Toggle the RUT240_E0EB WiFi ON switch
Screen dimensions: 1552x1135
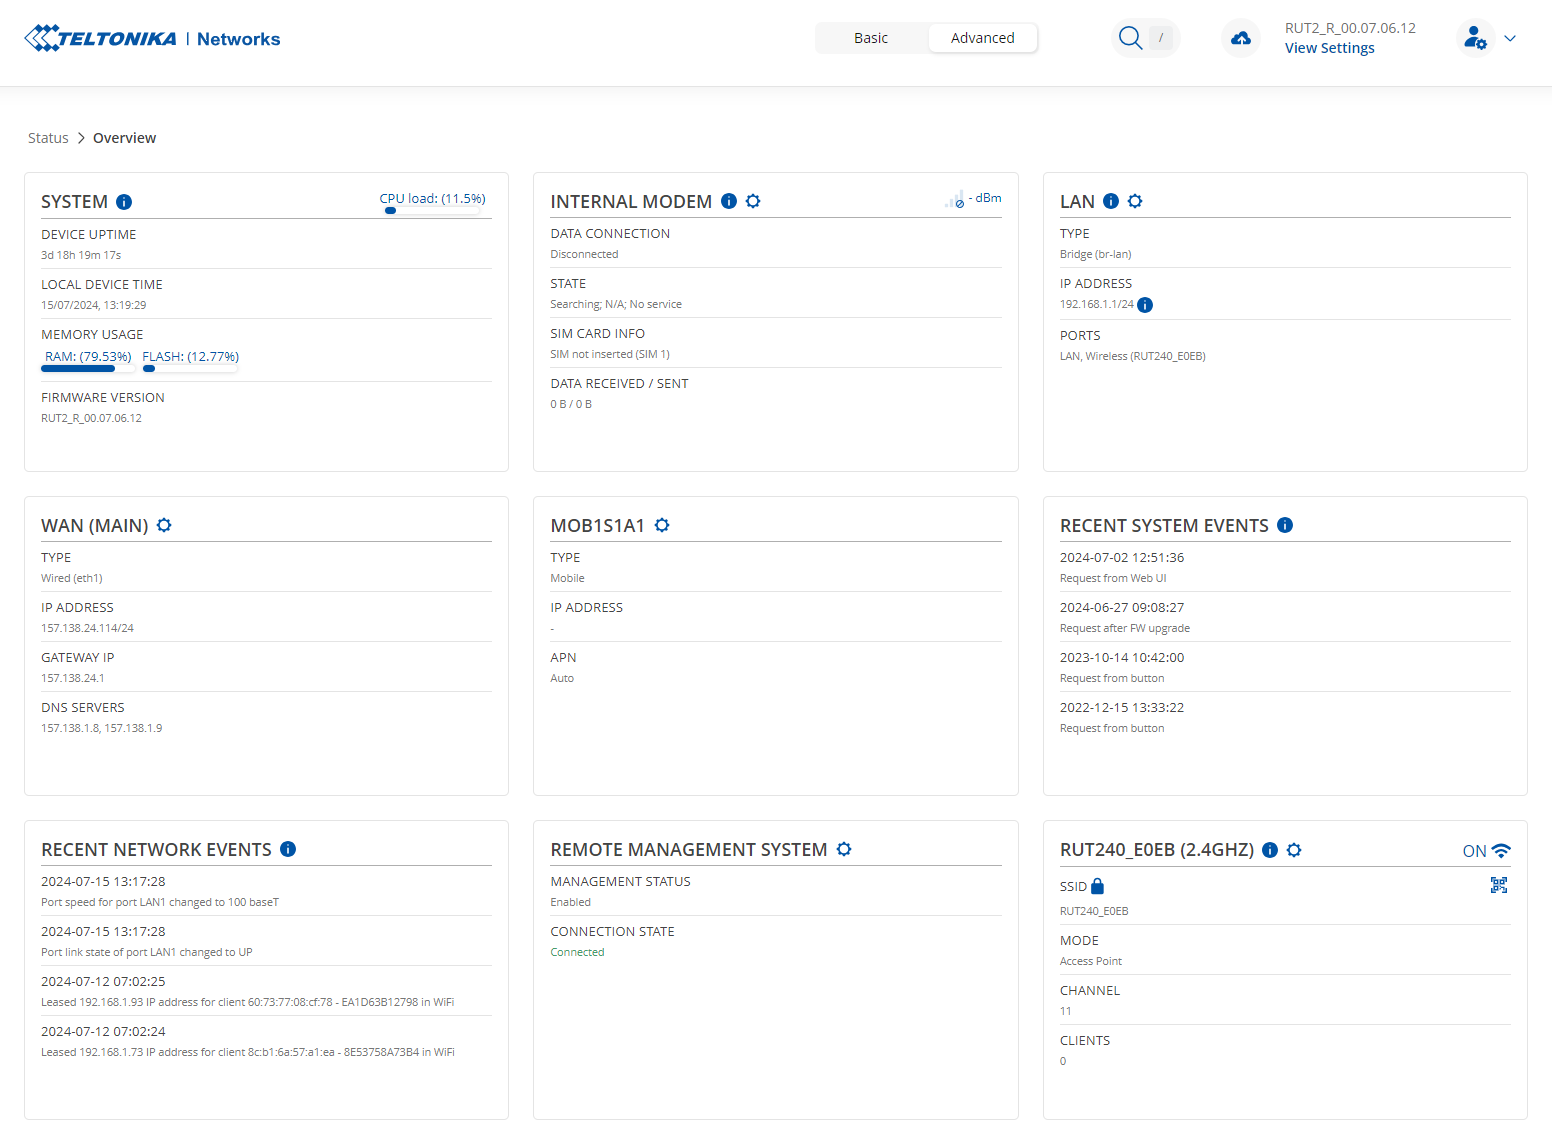pos(1486,851)
